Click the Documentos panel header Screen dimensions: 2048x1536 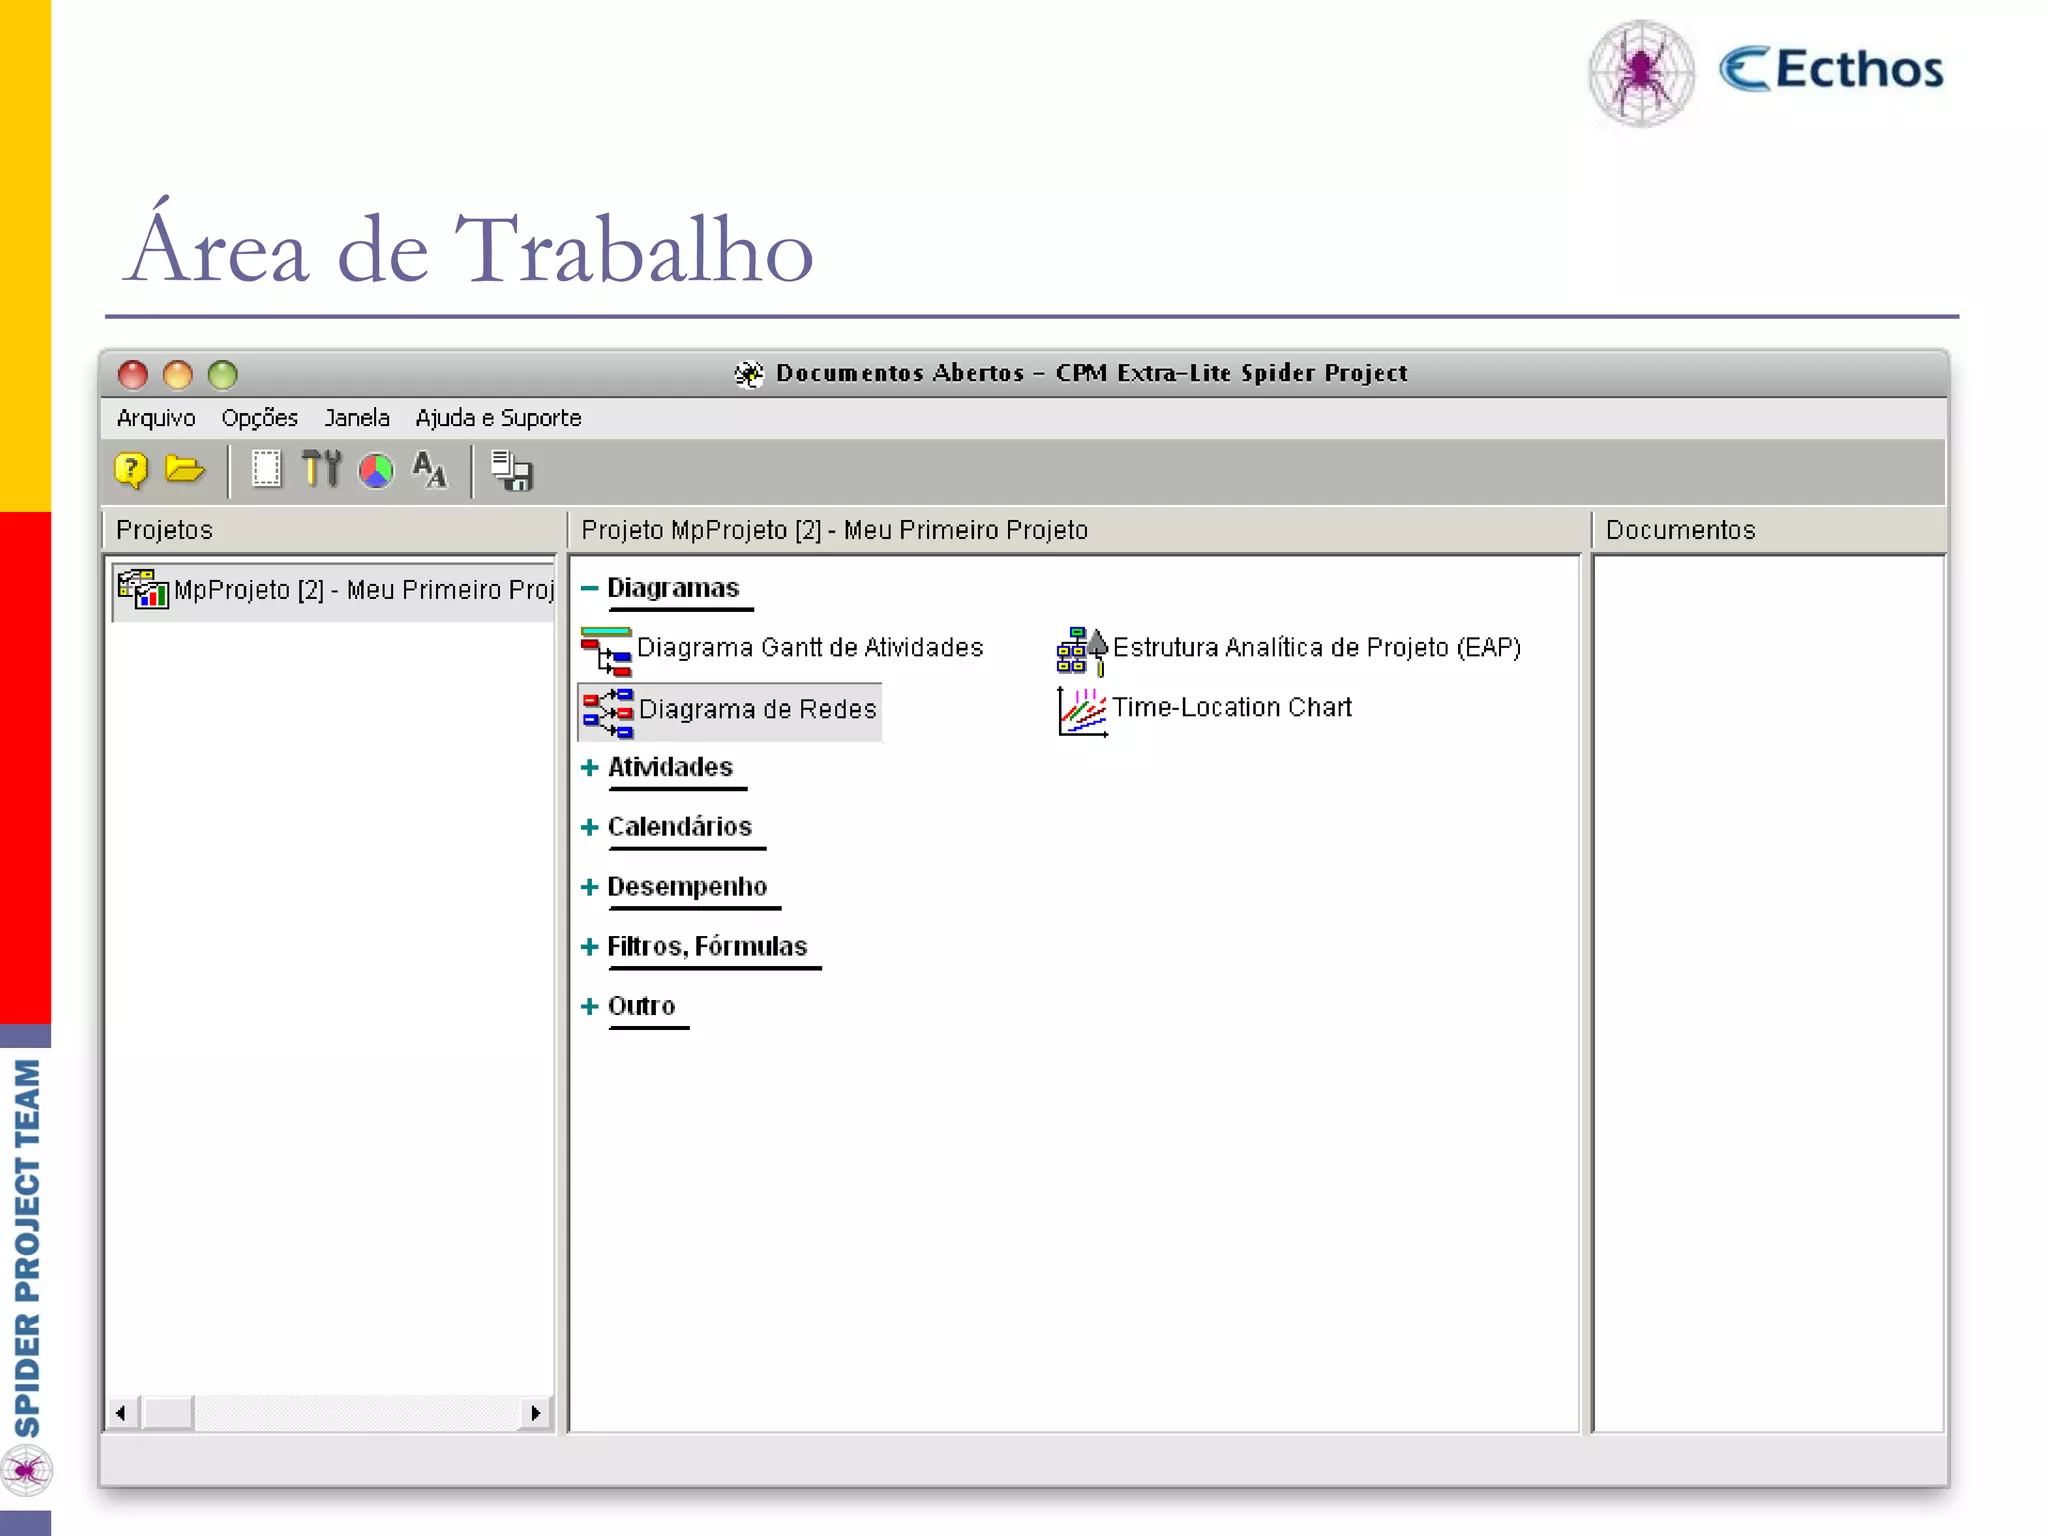[x=1768, y=530]
